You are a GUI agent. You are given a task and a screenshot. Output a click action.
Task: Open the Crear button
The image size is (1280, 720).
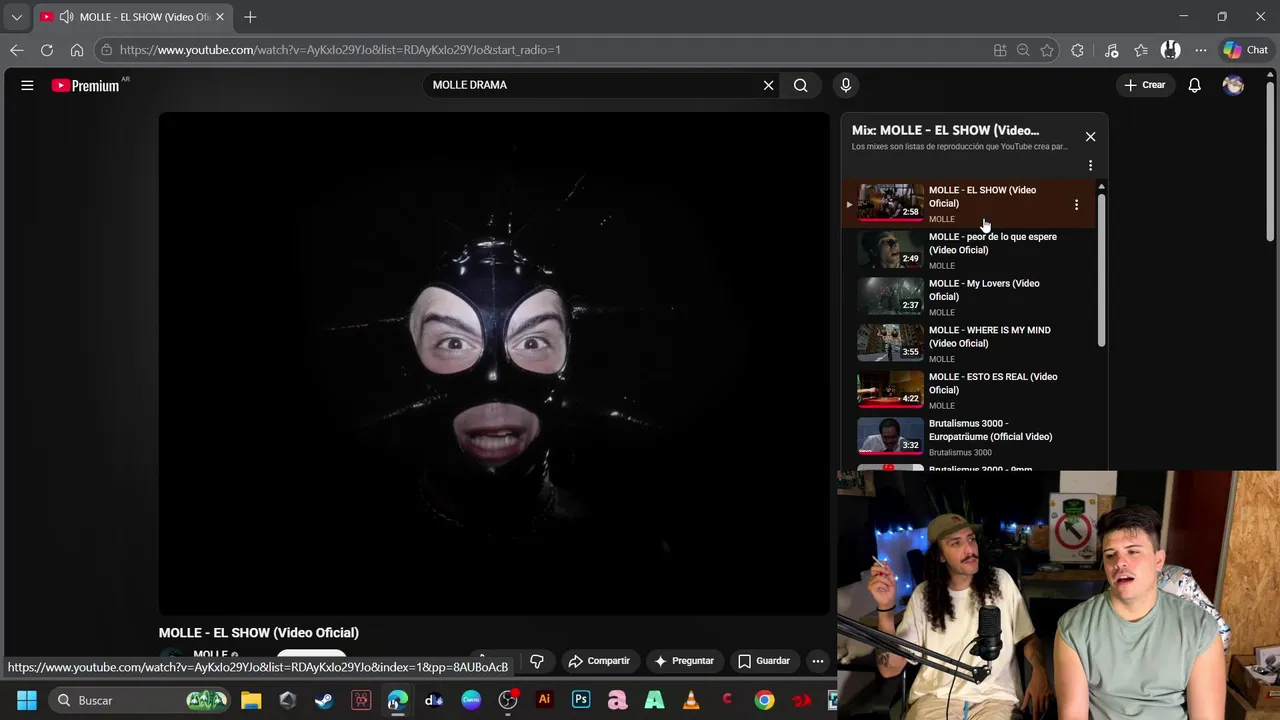[x=1144, y=85]
